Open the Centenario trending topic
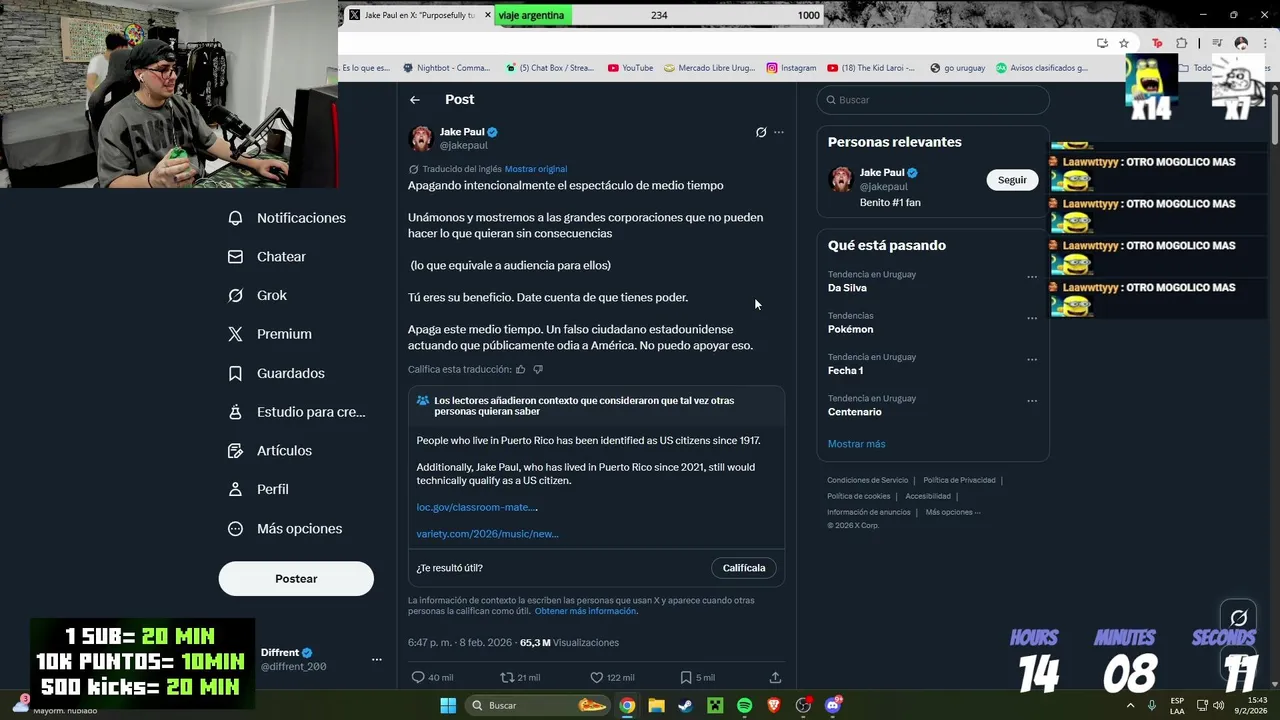 [x=855, y=412]
